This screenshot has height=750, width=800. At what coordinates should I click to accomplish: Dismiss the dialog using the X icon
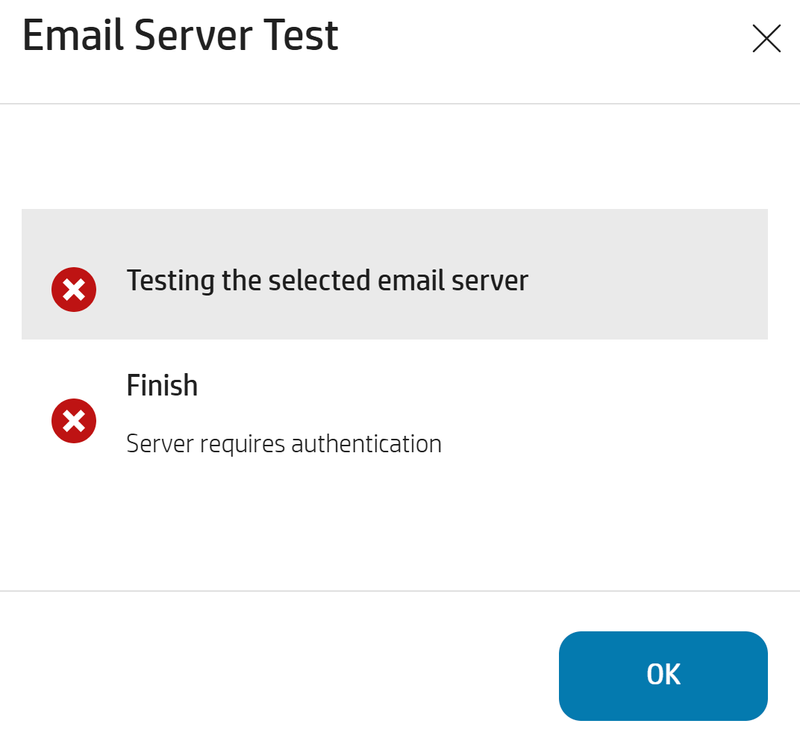pyautogui.click(x=766, y=39)
